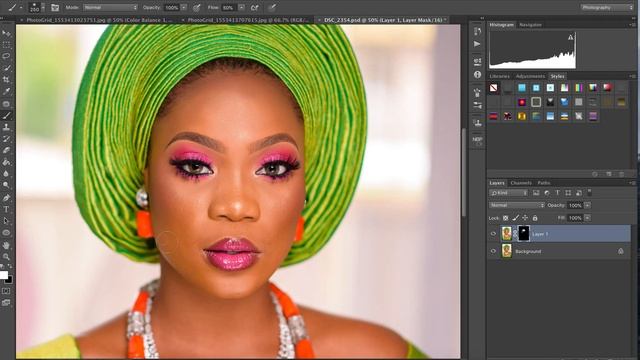Viewport: 640px width, 360px height.
Task: Lock image pixels with the brush lock icon
Action: pos(516,218)
